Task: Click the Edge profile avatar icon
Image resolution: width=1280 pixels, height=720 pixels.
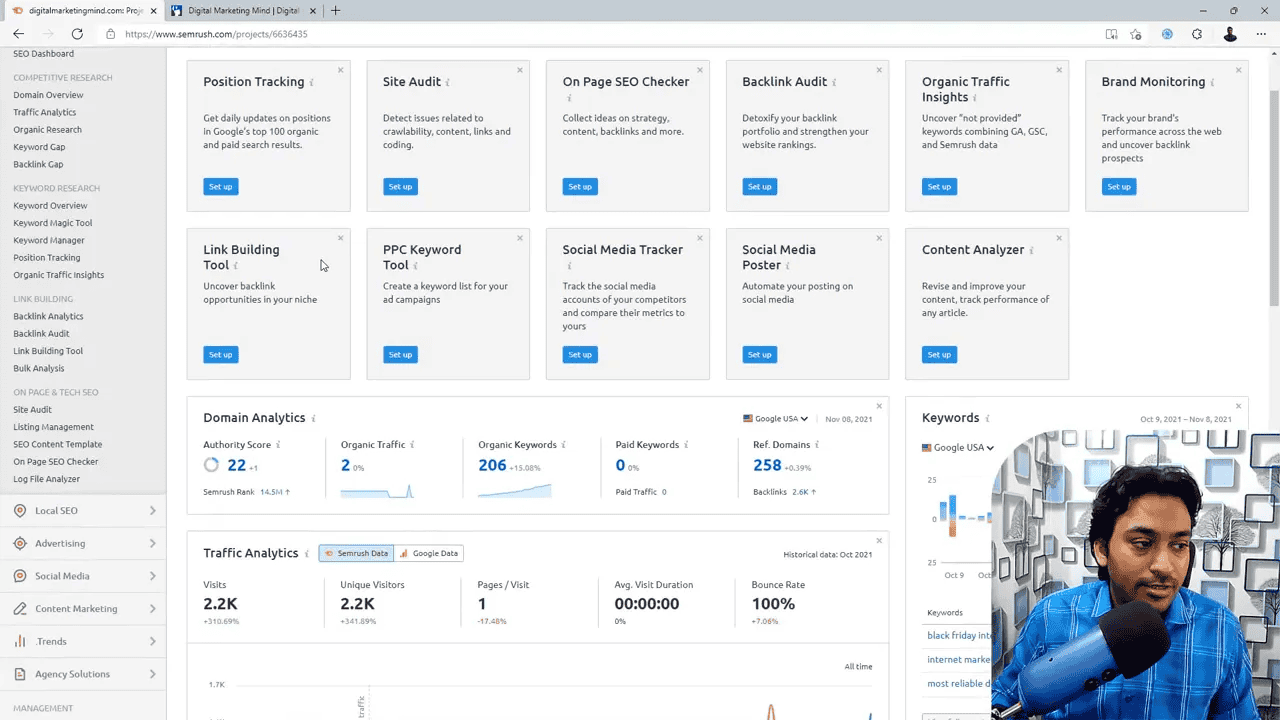Action: [x=1229, y=33]
